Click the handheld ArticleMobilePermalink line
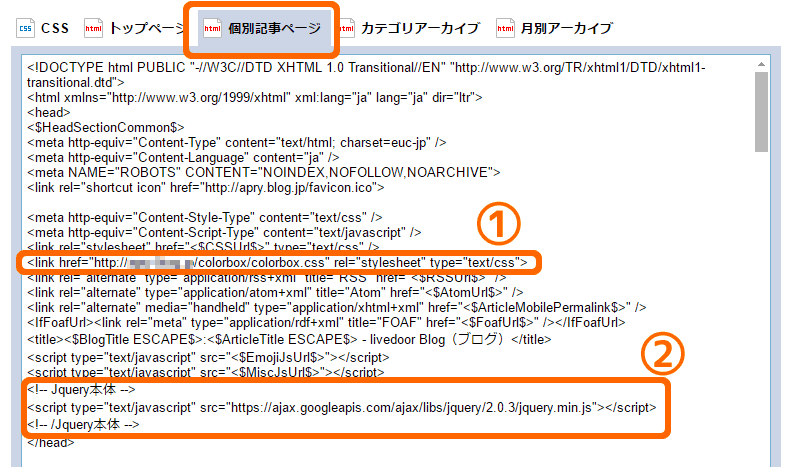Viewport: 799px width, 467px height. tap(337, 307)
